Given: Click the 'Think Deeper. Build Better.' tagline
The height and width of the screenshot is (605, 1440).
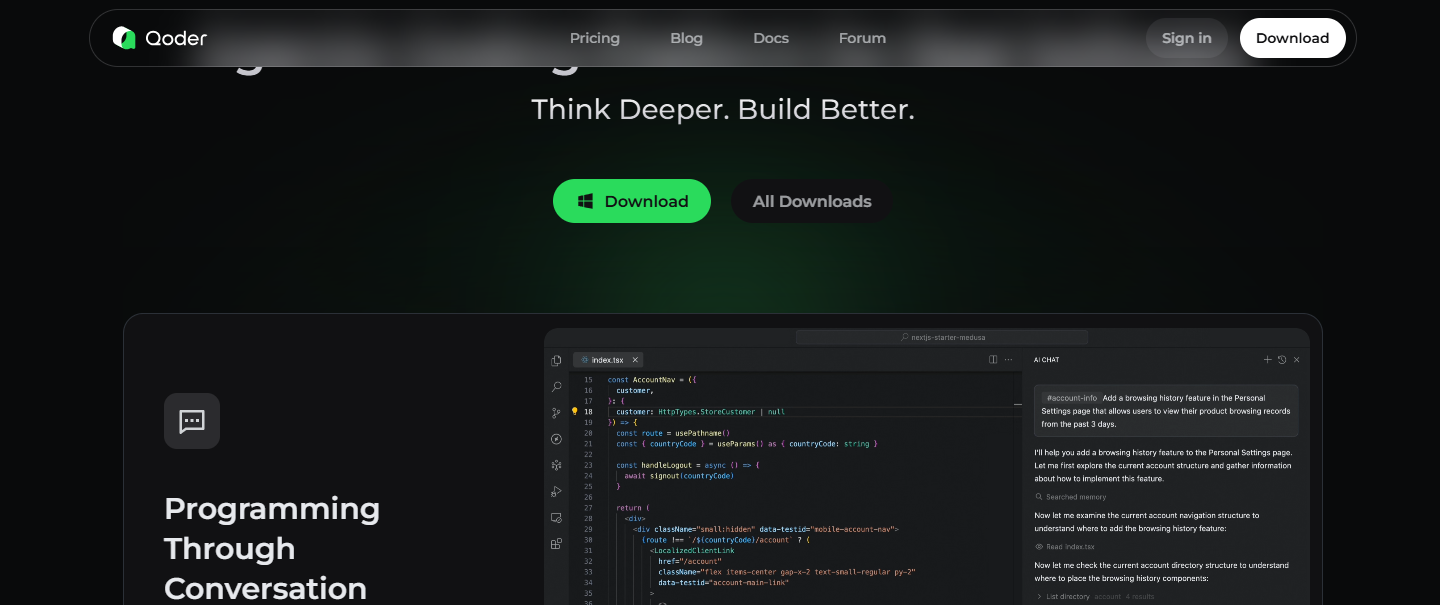Looking at the screenshot, I should pyautogui.click(x=723, y=109).
